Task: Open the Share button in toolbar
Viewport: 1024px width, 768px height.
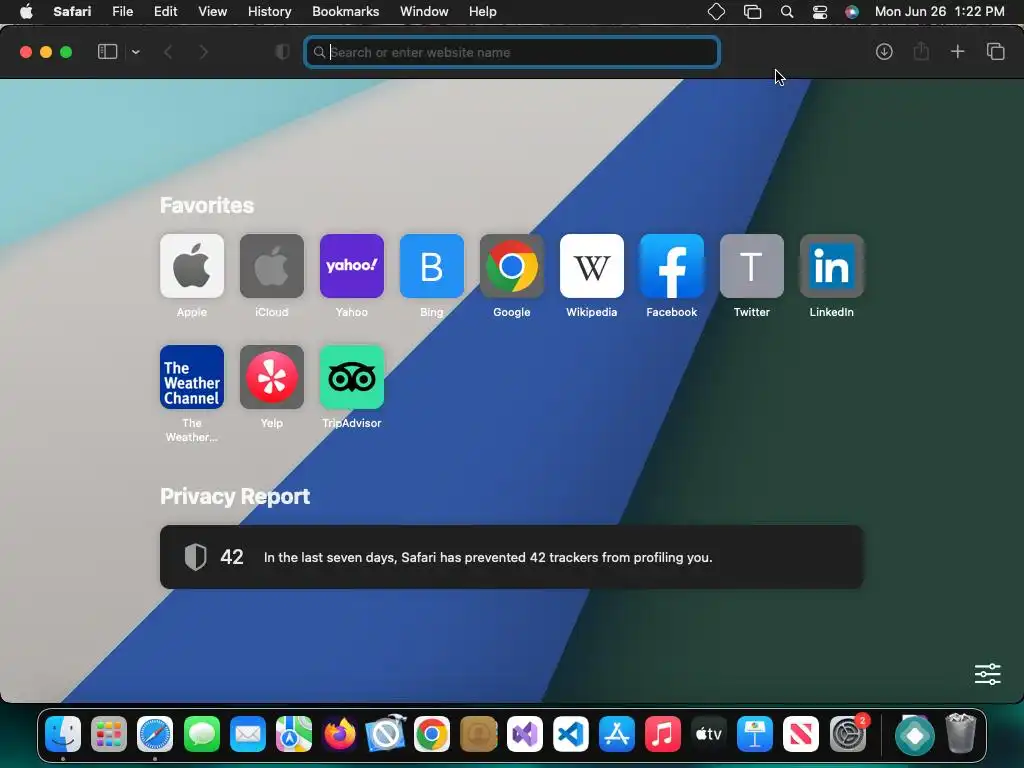Action: tap(921, 51)
